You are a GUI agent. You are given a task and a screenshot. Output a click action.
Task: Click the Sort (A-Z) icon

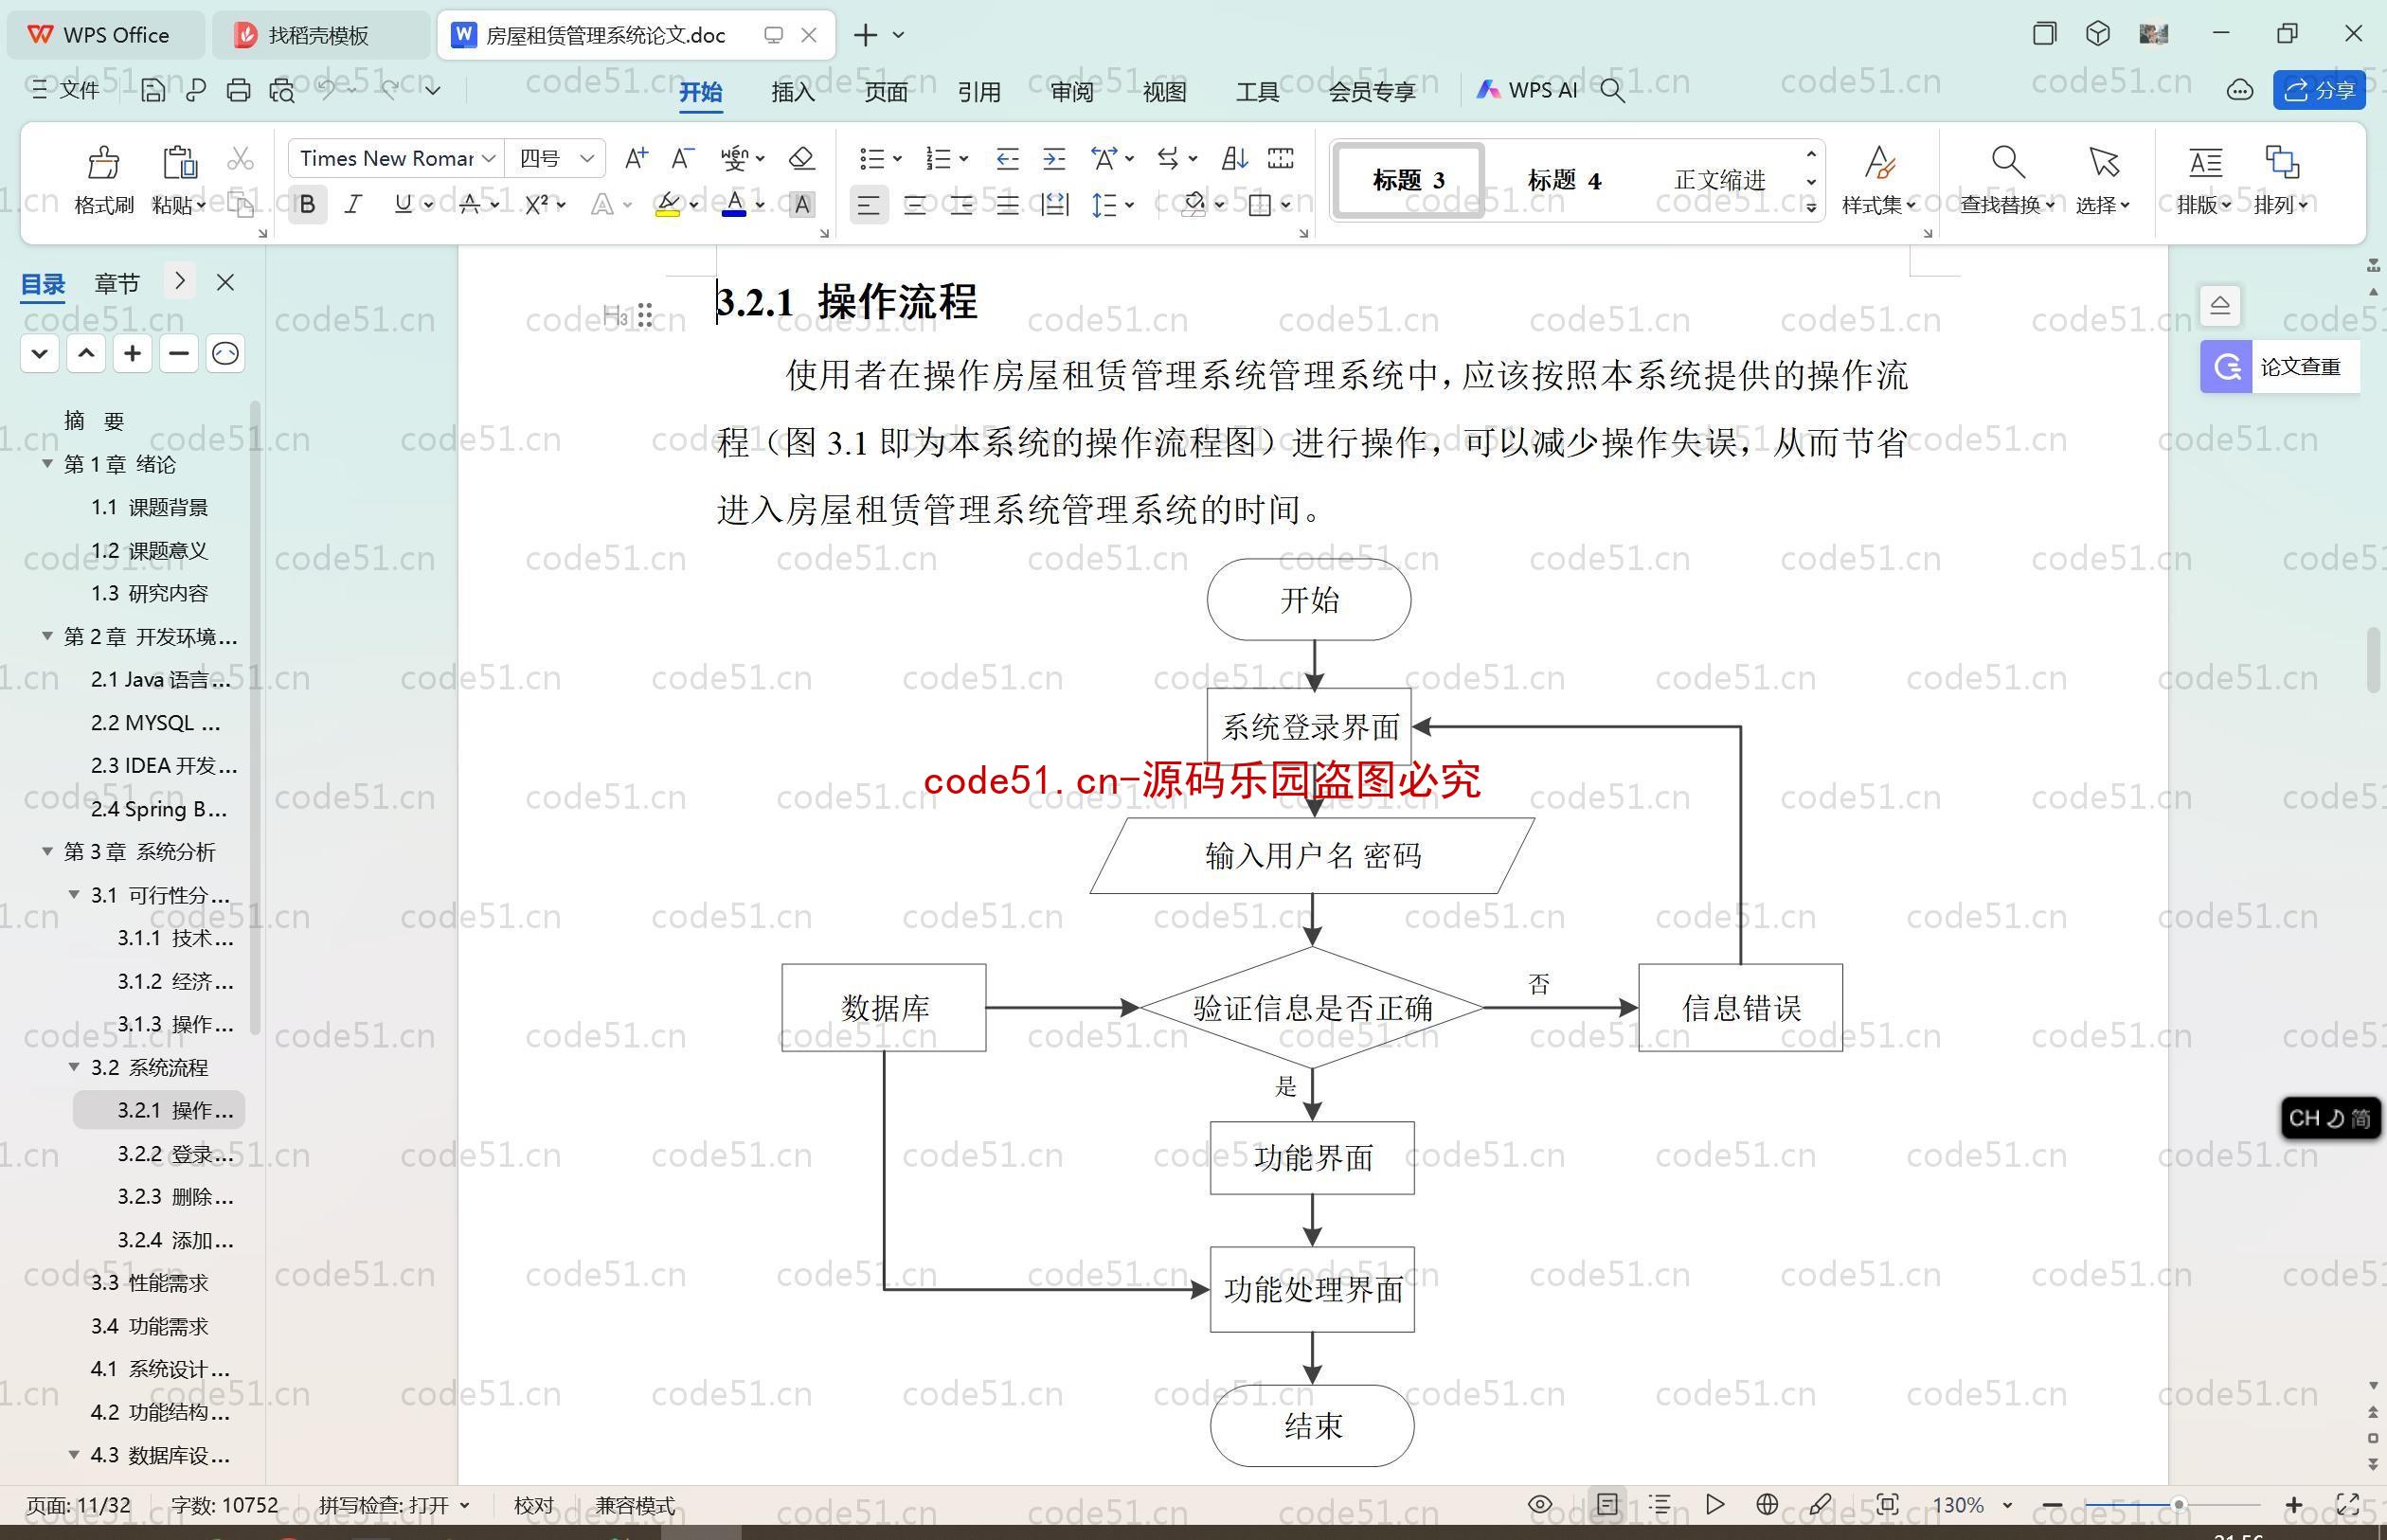point(1234,158)
